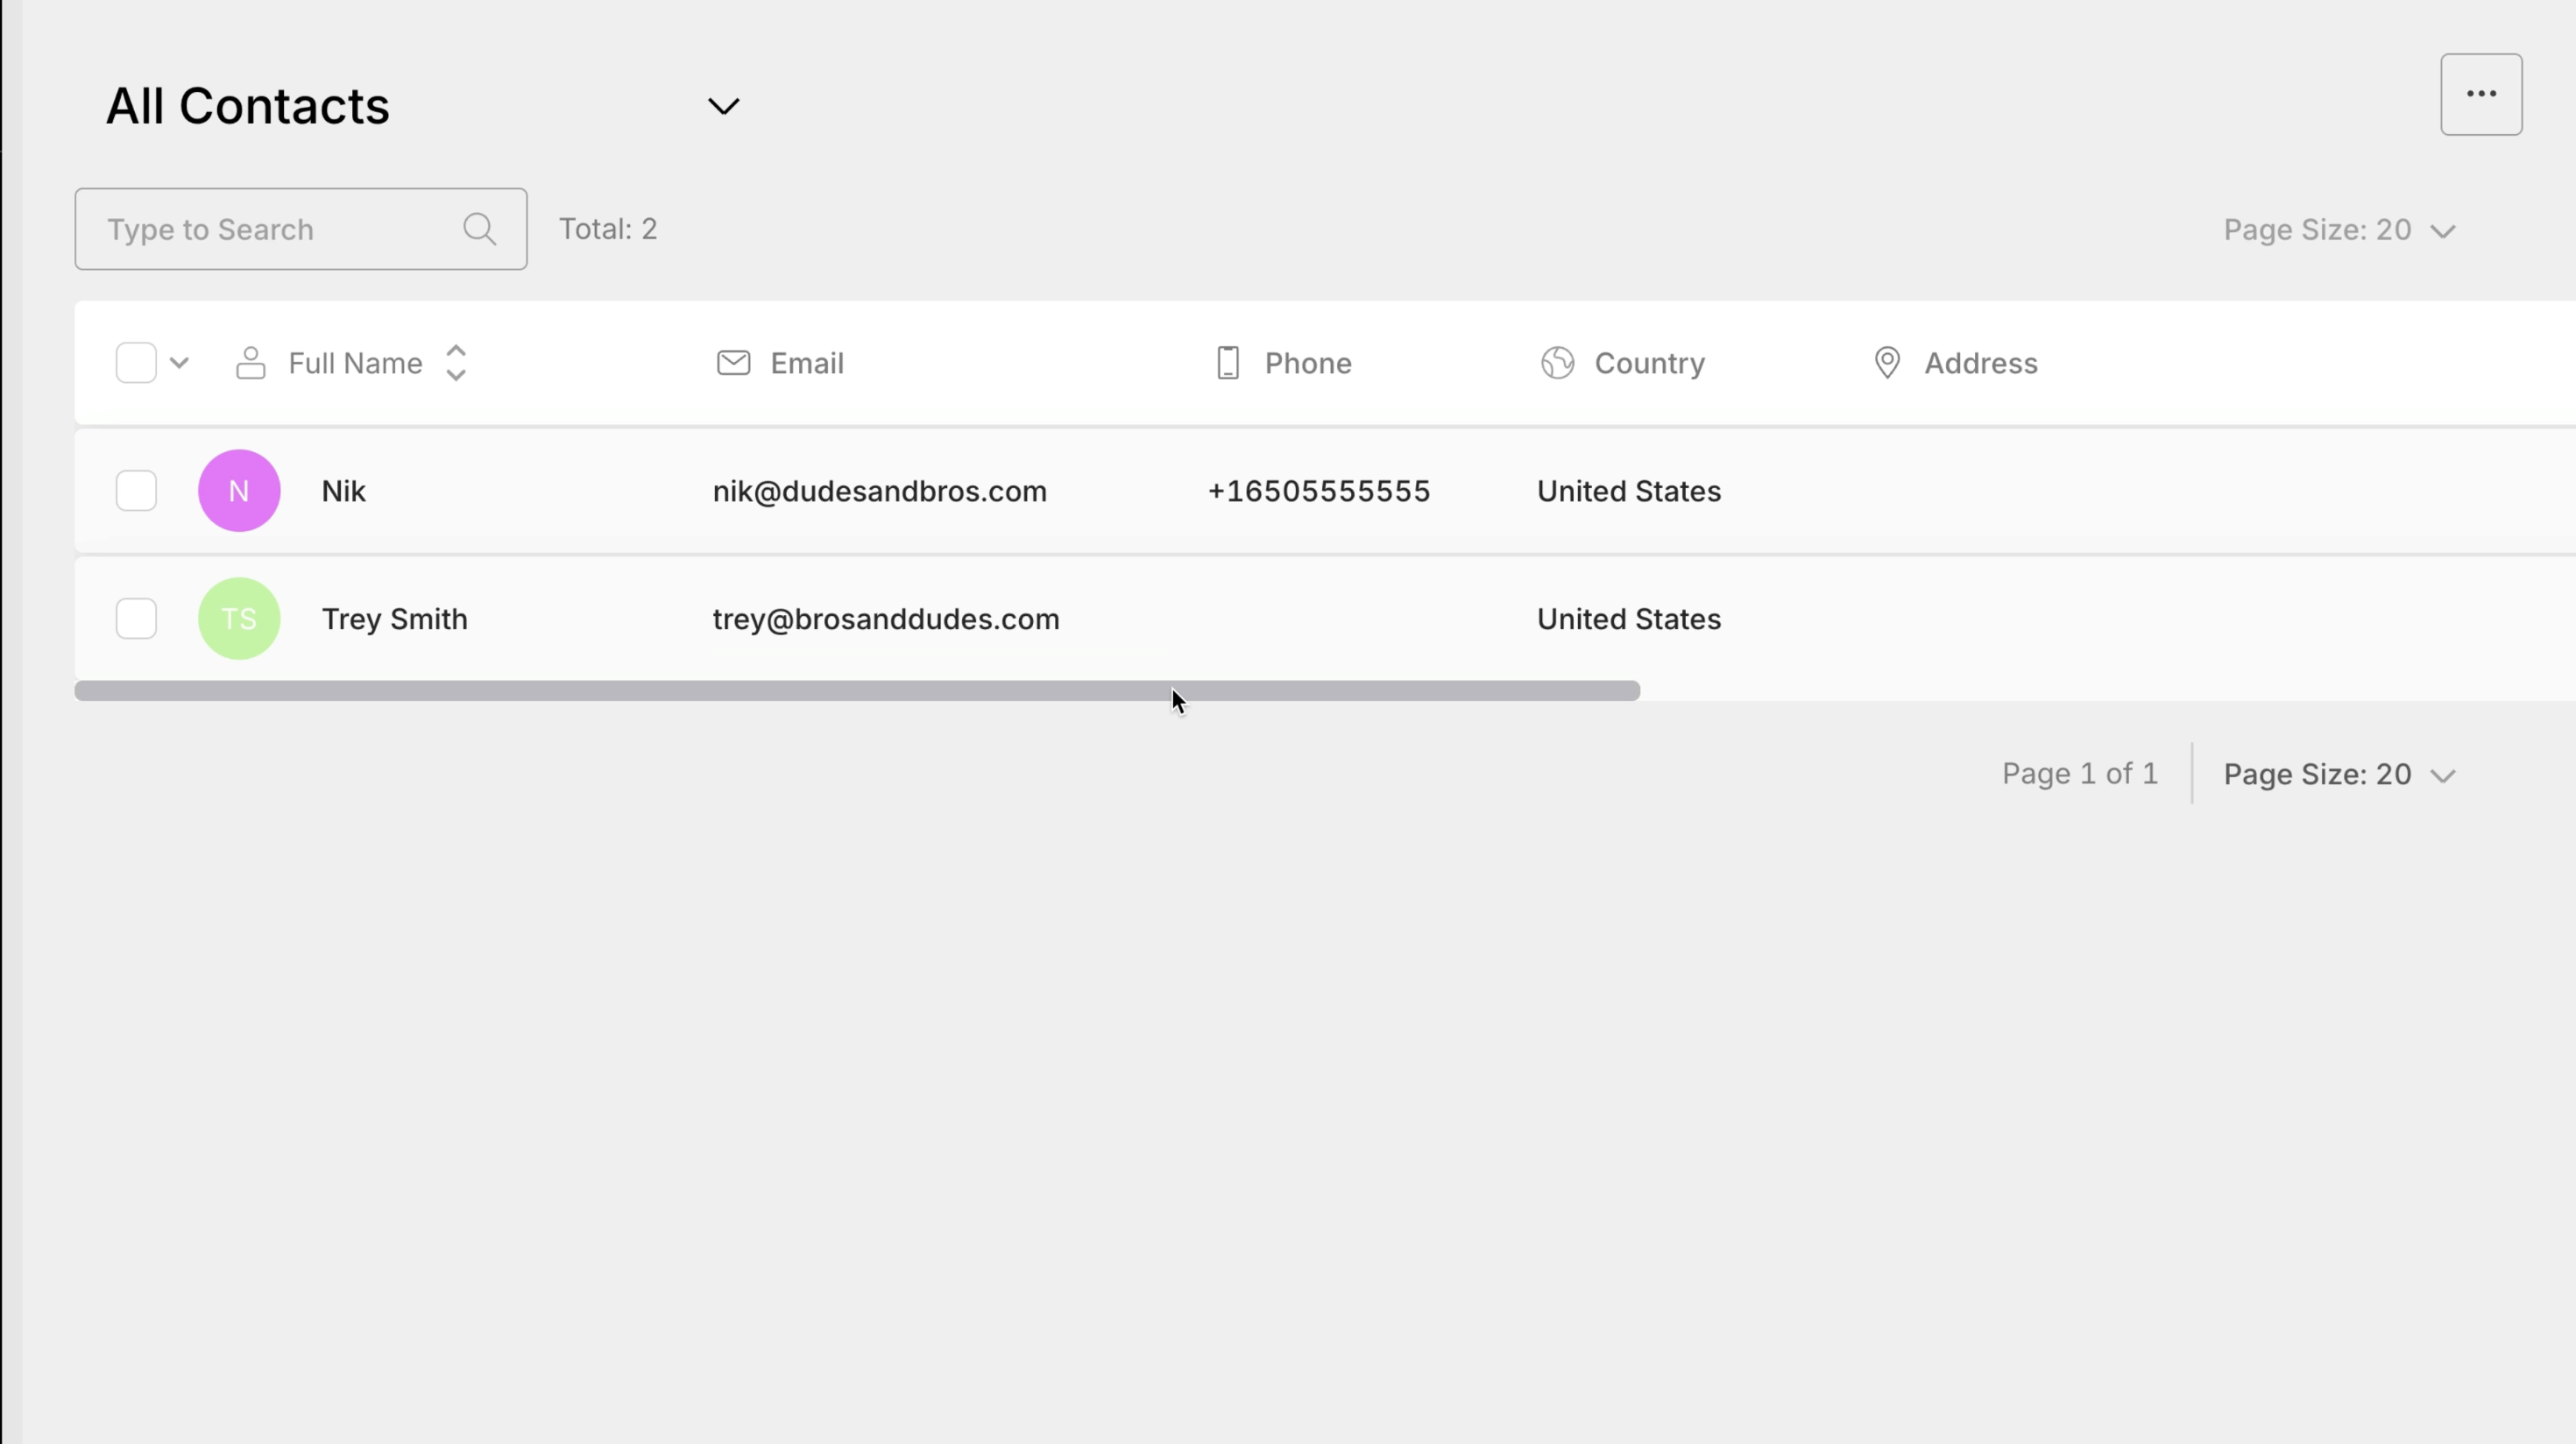The height and width of the screenshot is (1444, 2576).
Task: Expand the All Contacts view dropdown
Action: (x=723, y=106)
